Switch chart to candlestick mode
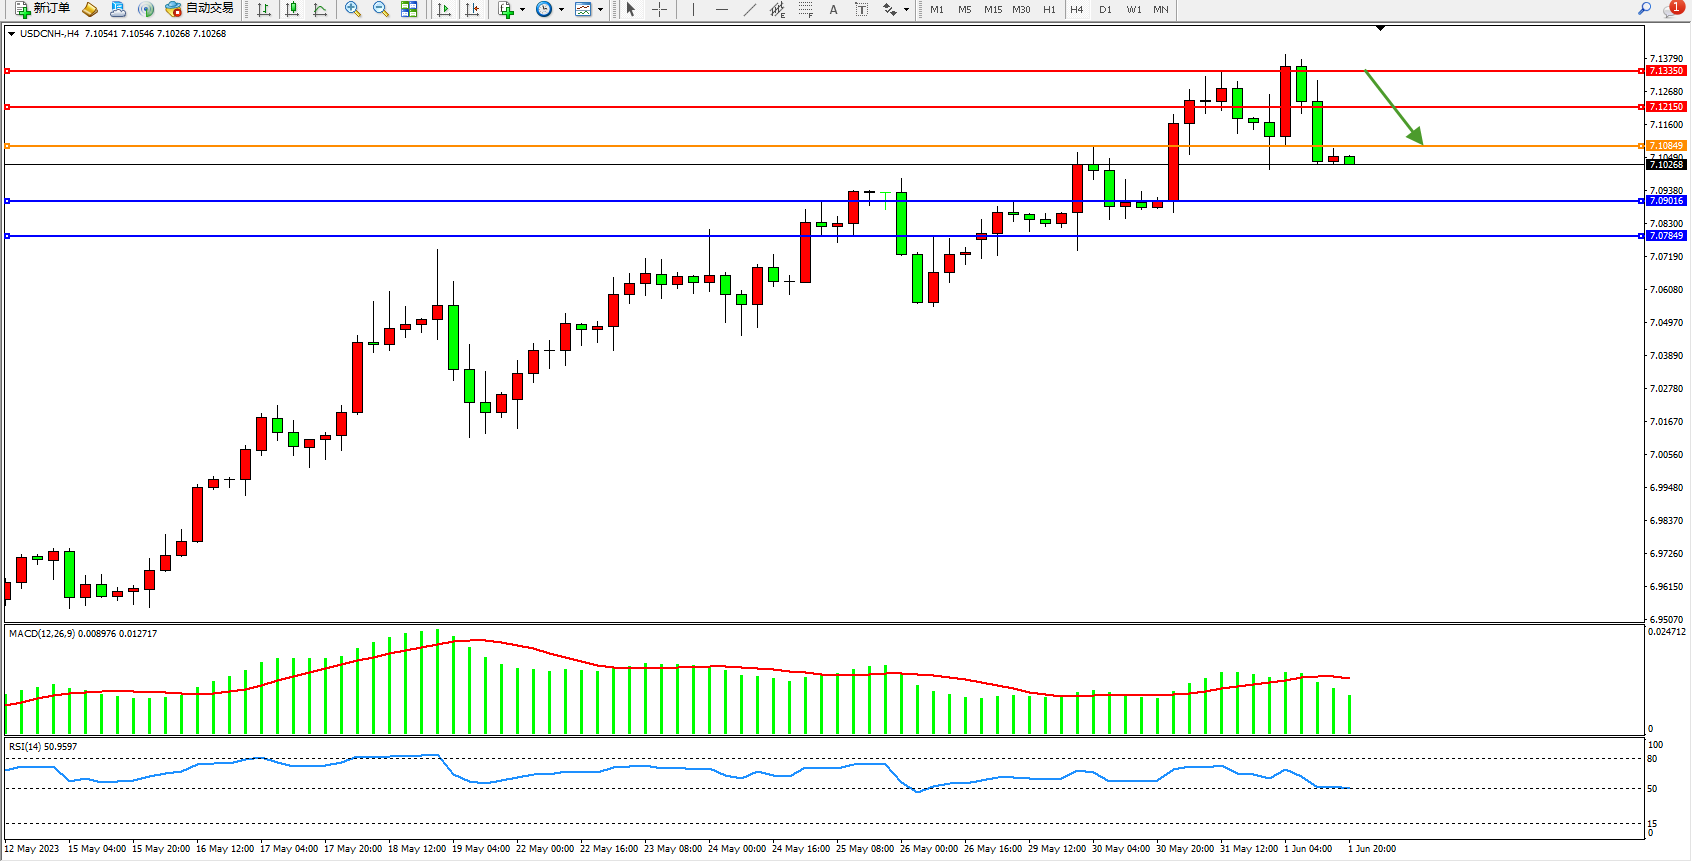The height and width of the screenshot is (862, 1692). (292, 9)
